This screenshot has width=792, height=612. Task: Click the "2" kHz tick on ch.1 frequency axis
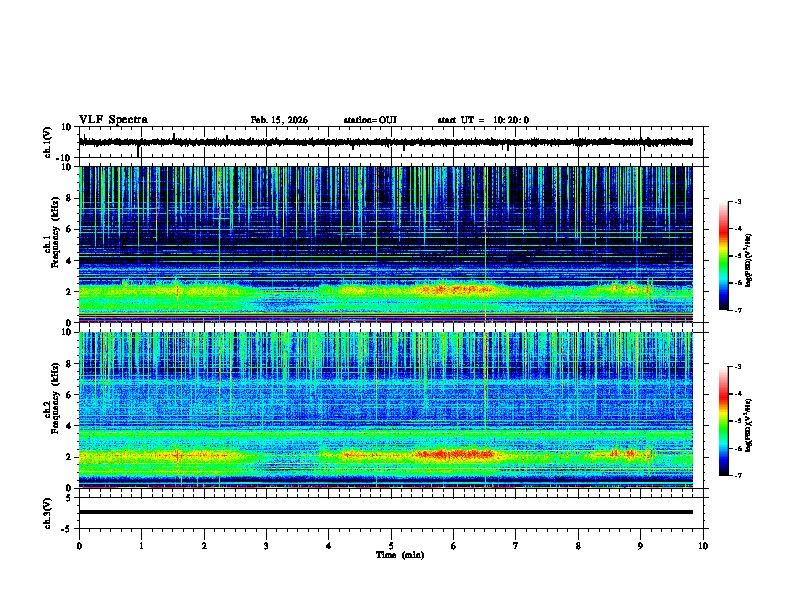[x=69, y=292]
